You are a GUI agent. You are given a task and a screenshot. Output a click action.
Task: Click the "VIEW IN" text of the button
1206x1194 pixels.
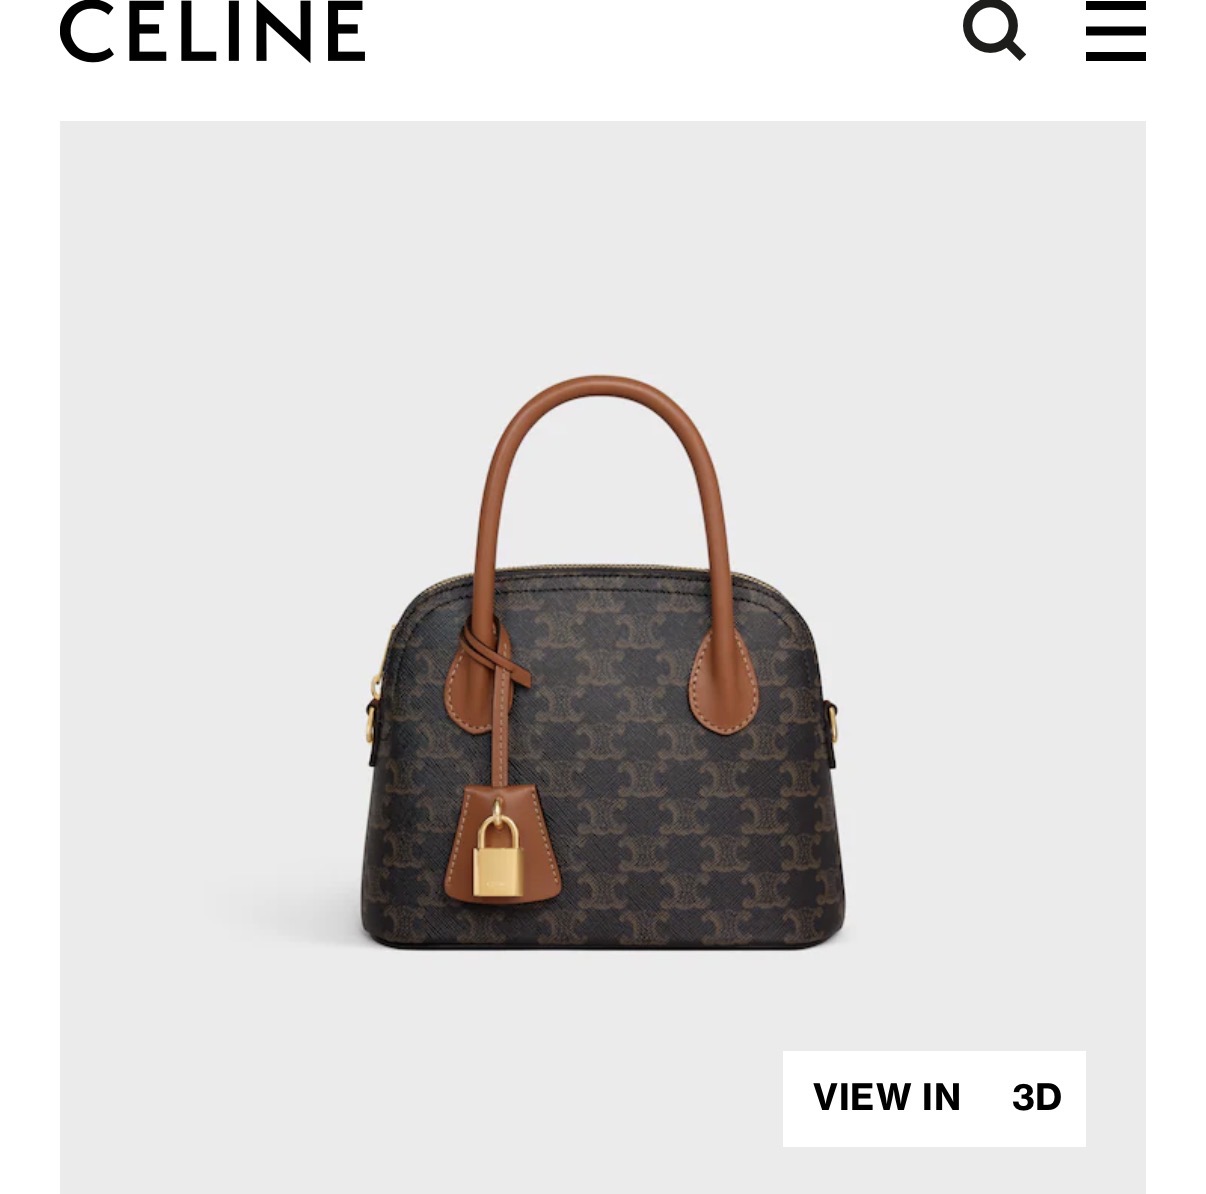coord(887,1097)
